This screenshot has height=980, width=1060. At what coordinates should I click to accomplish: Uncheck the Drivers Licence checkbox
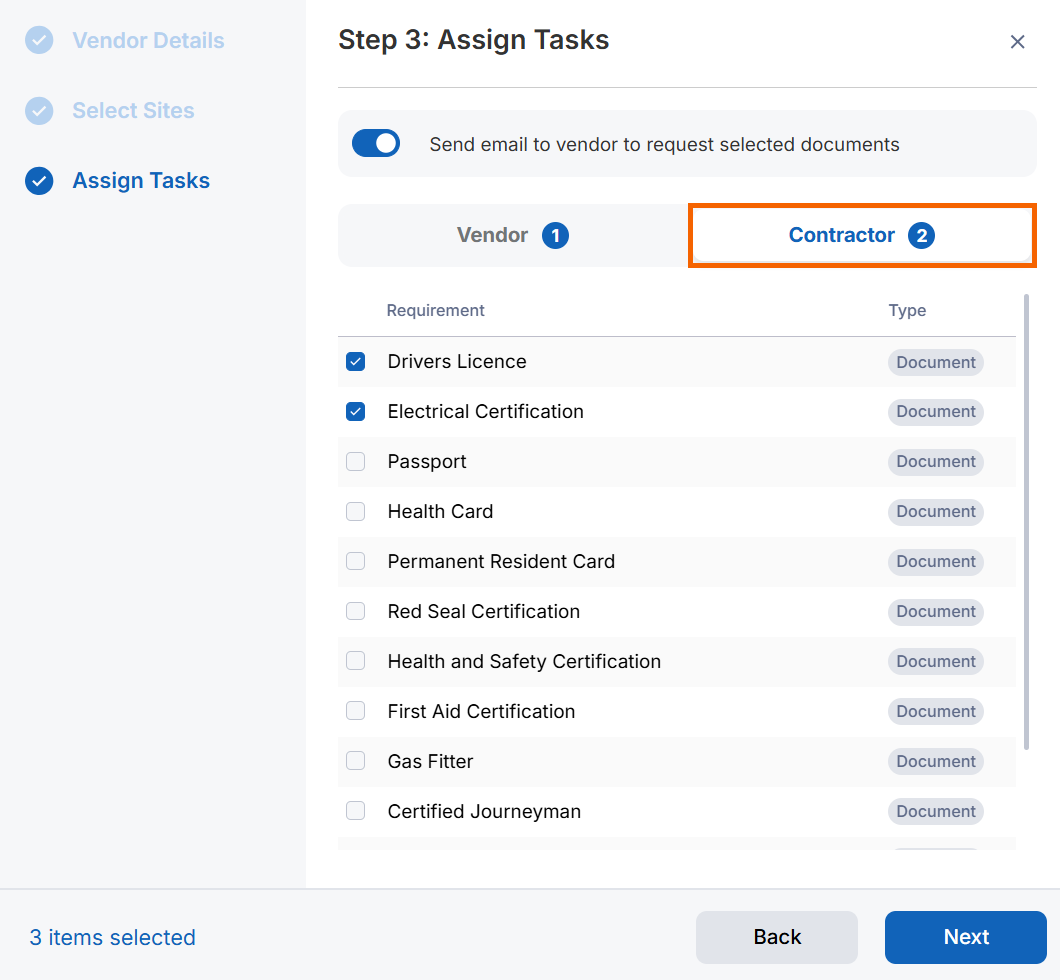(x=356, y=362)
